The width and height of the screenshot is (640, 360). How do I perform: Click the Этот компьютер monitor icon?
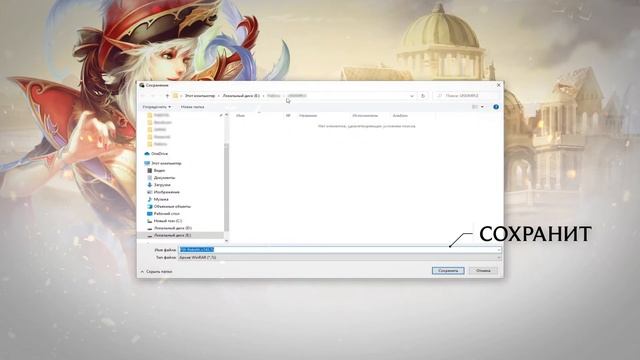tap(147, 163)
